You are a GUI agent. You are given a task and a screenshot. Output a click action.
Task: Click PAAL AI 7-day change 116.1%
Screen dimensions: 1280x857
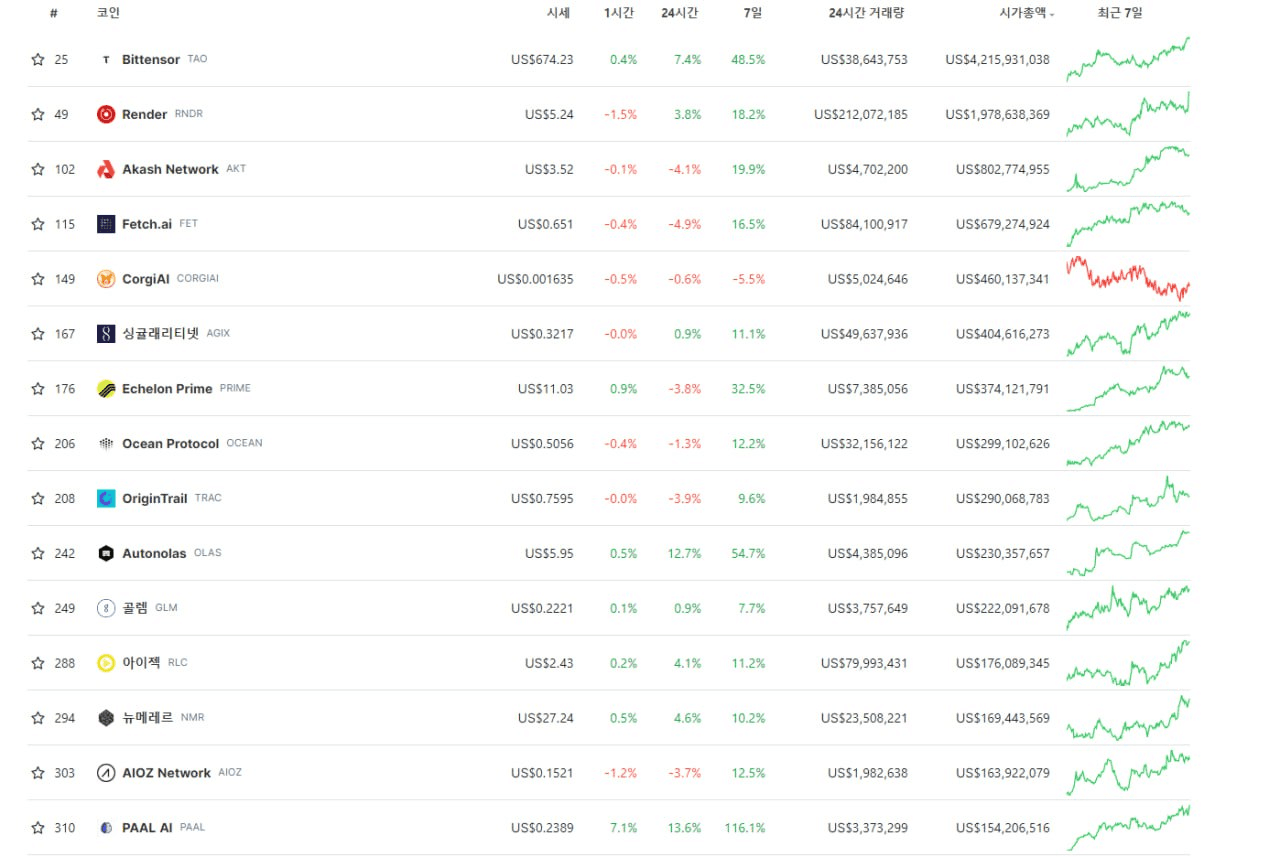click(745, 828)
